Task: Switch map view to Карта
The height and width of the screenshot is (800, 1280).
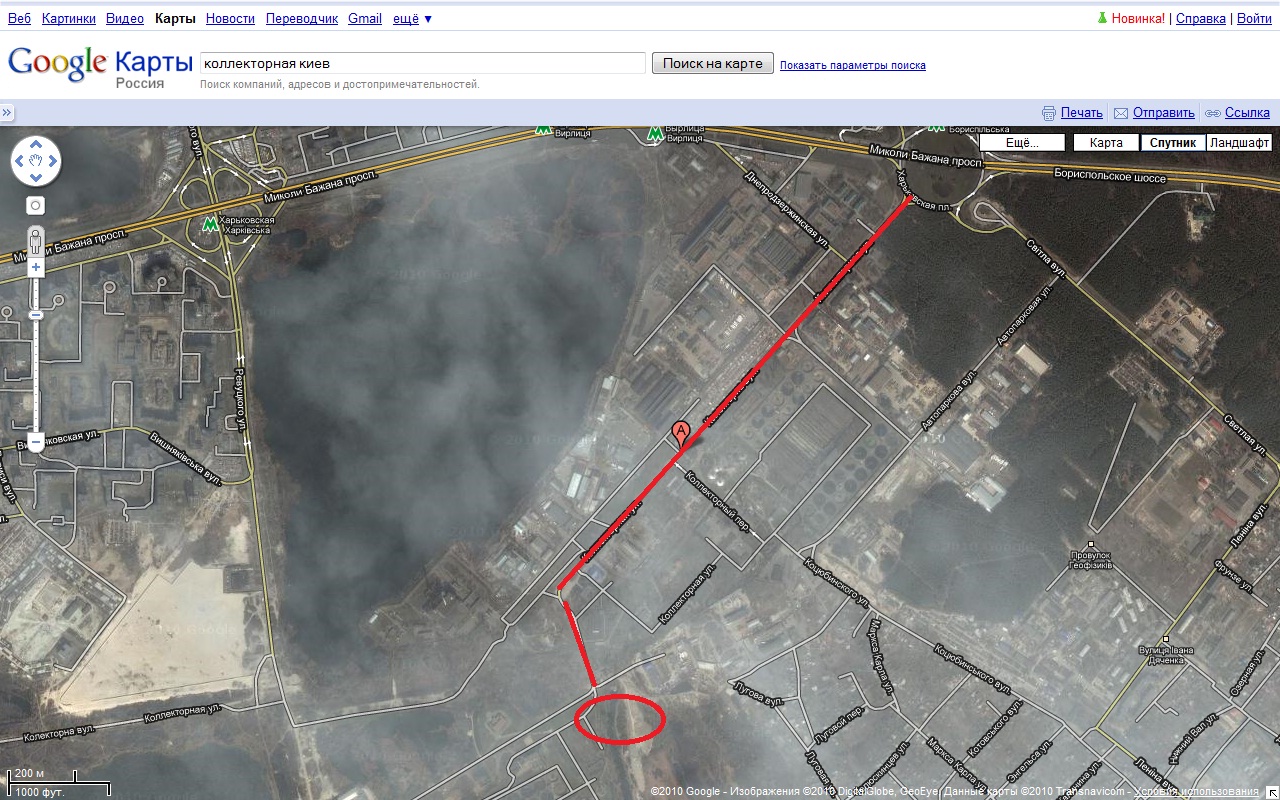Action: (x=1106, y=143)
